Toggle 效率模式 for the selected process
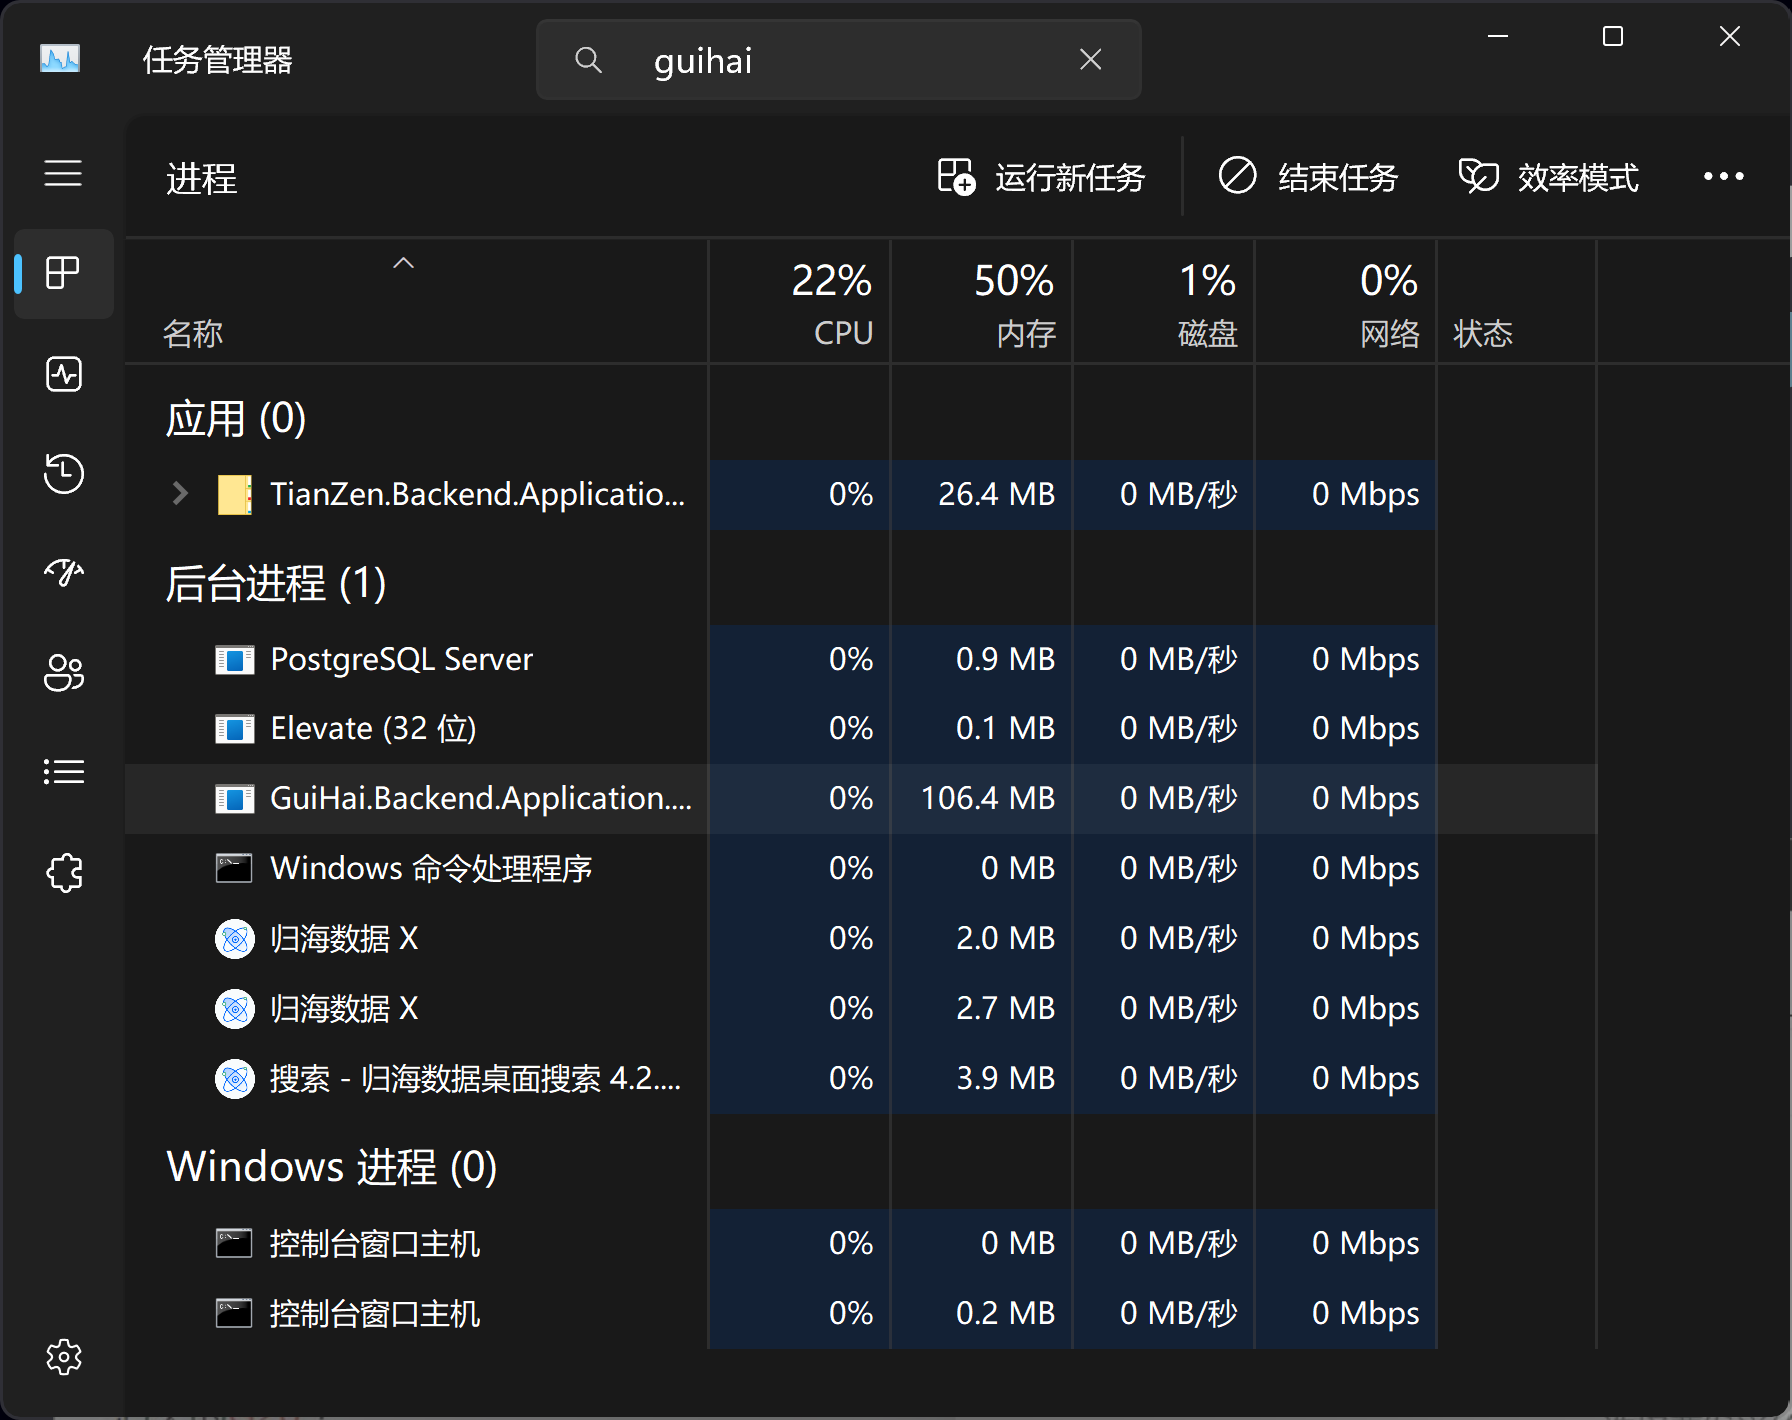 [1548, 177]
